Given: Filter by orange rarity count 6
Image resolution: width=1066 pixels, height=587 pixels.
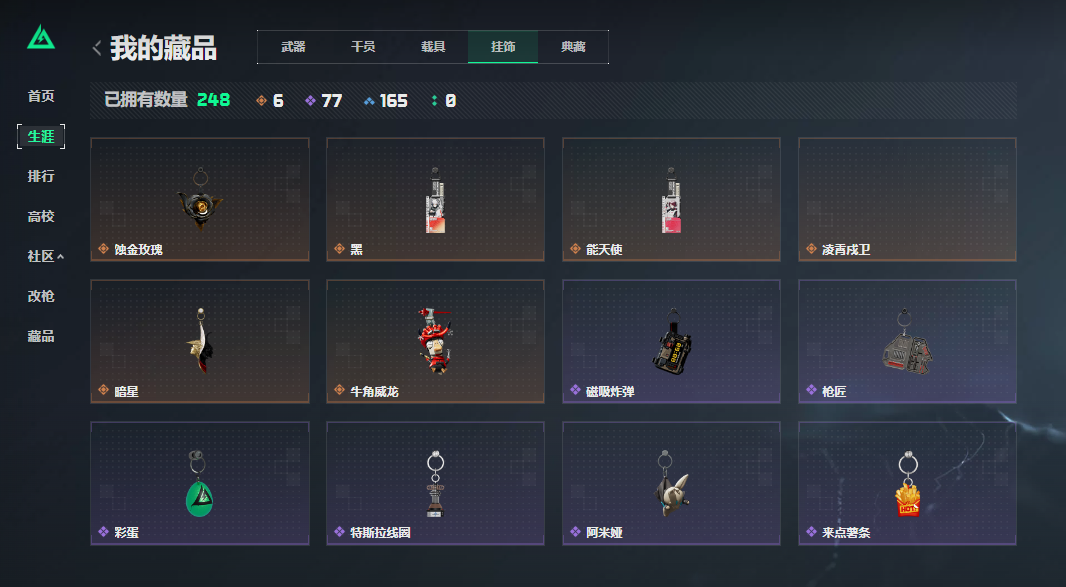Looking at the screenshot, I should tap(270, 101).
